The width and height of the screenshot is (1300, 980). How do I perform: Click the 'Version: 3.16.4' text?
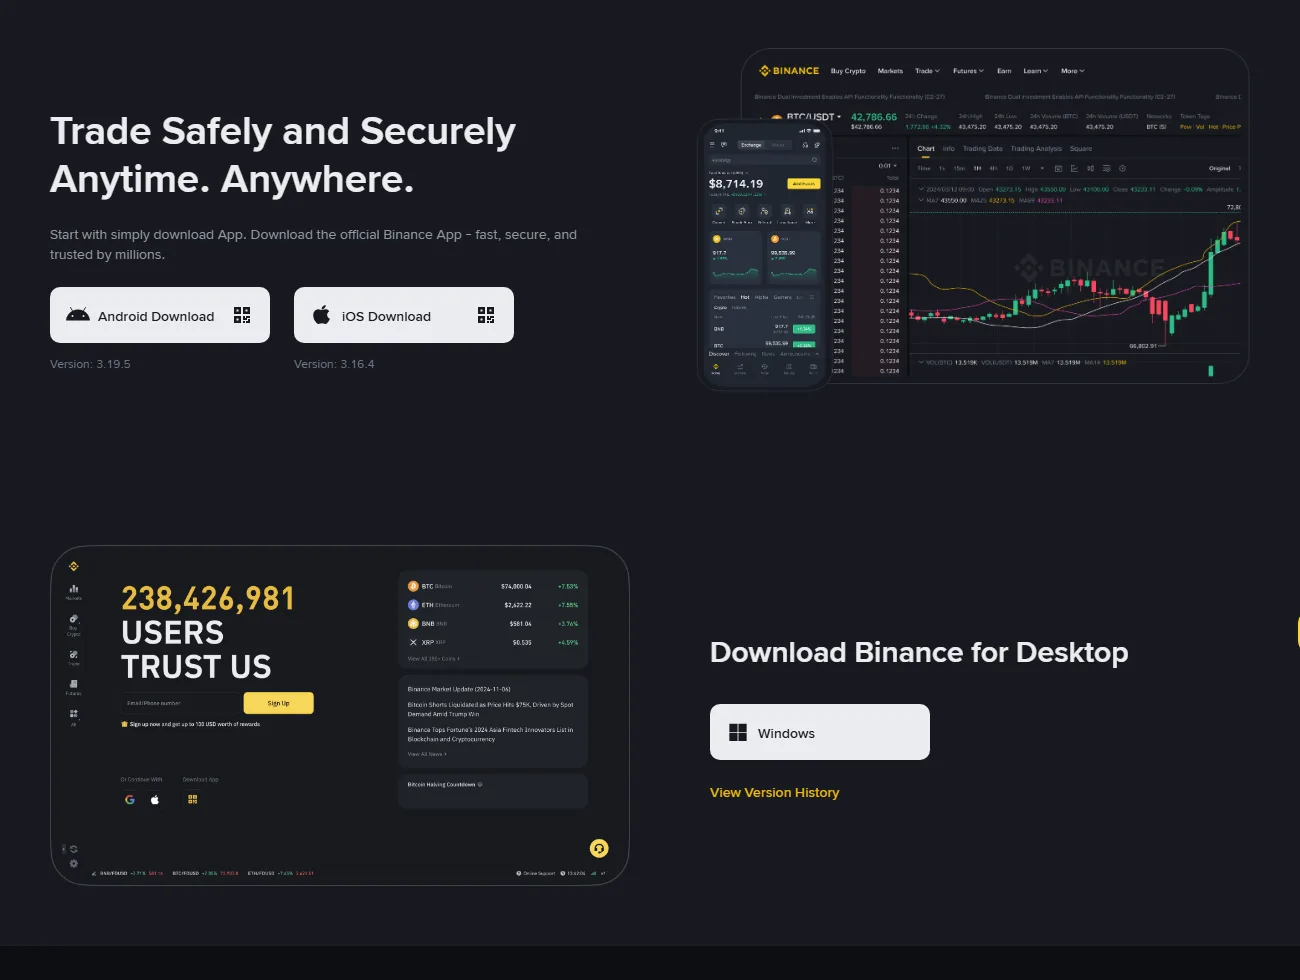334,364
